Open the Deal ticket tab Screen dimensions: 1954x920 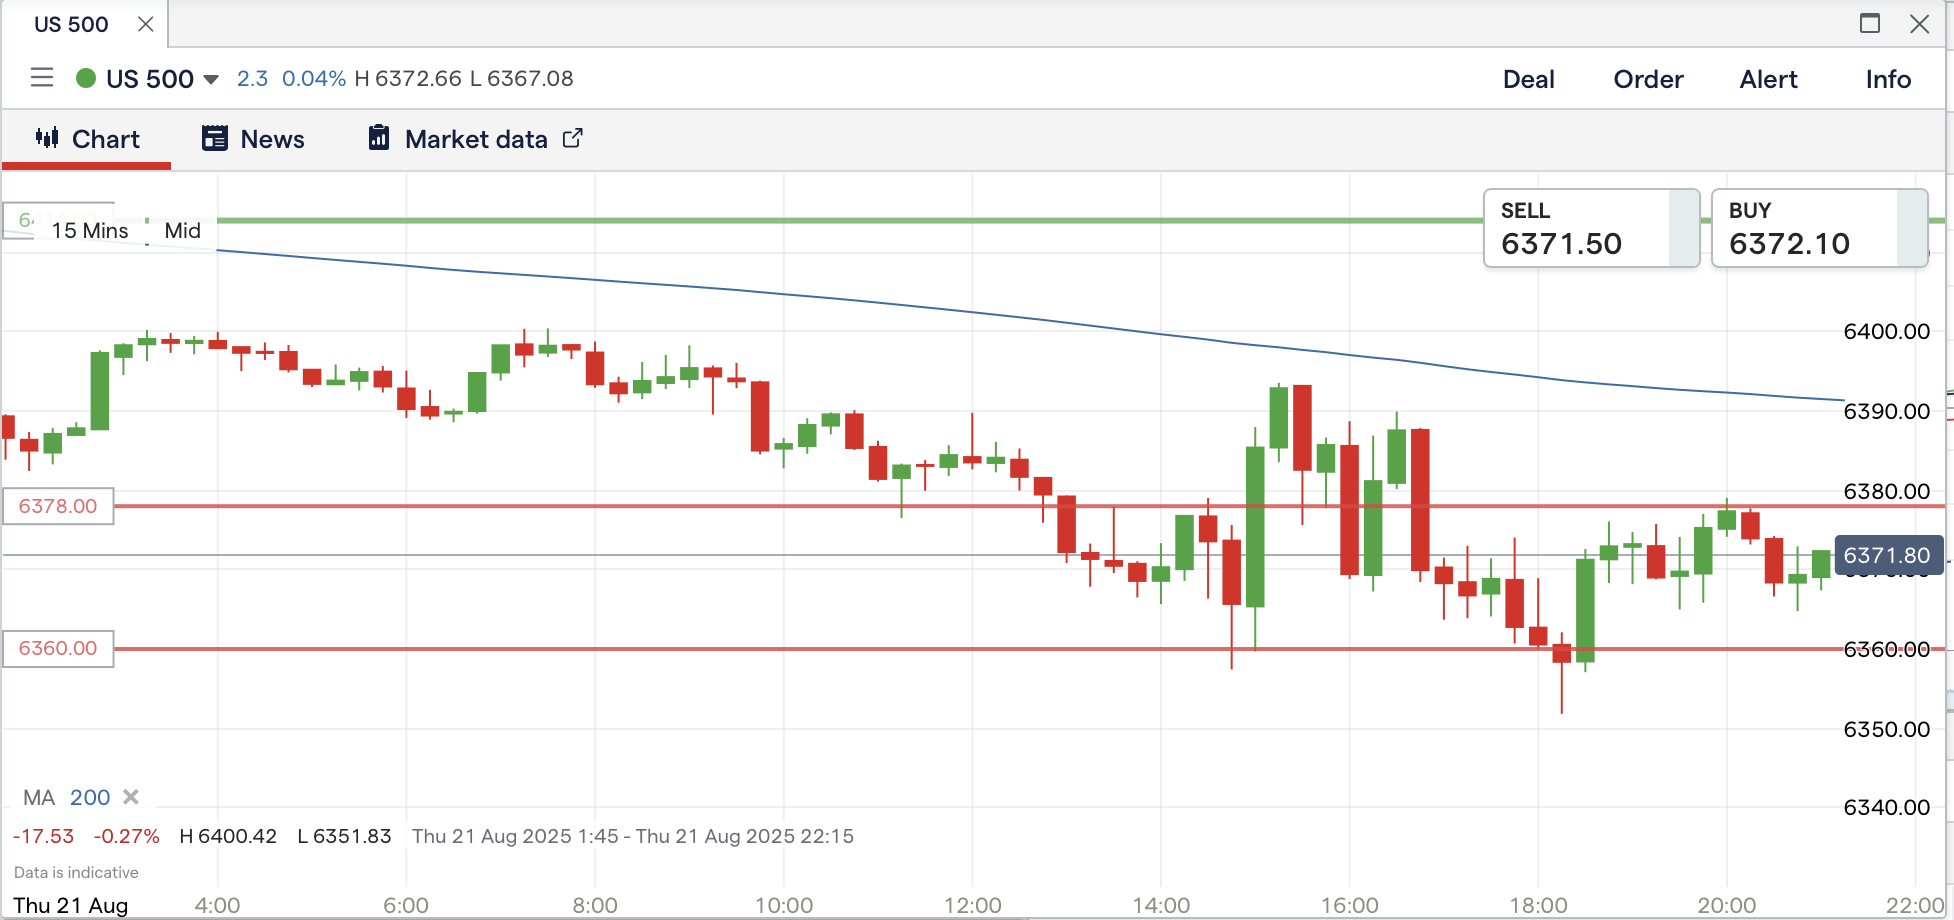click(x=1528, y=79)
